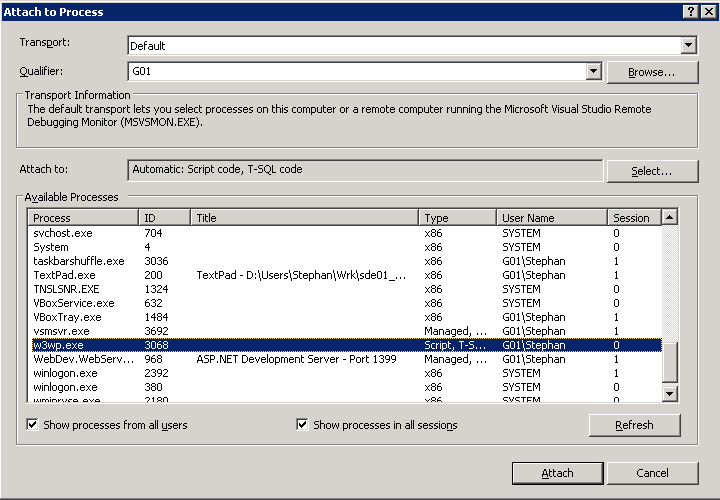Select the vsmsvr.exe process
This screenshot has width=720, height=500.
(x=345, y=331)
